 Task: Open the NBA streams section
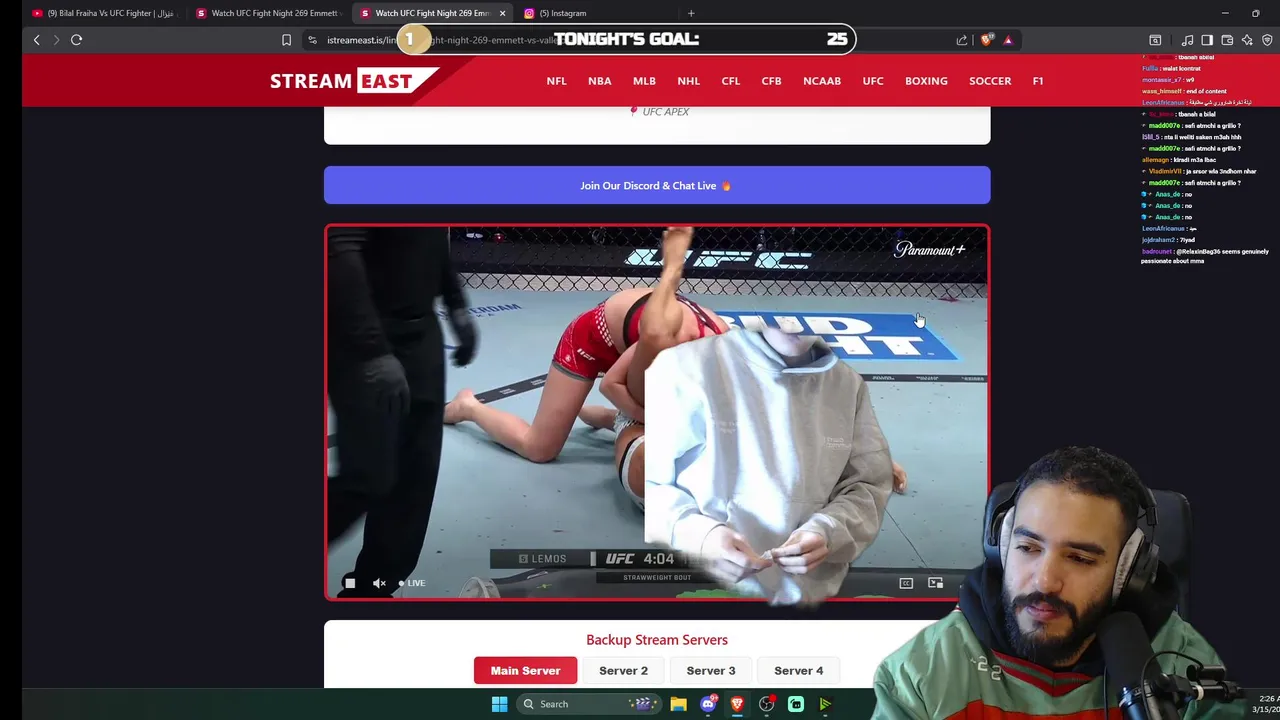(599, 81)
